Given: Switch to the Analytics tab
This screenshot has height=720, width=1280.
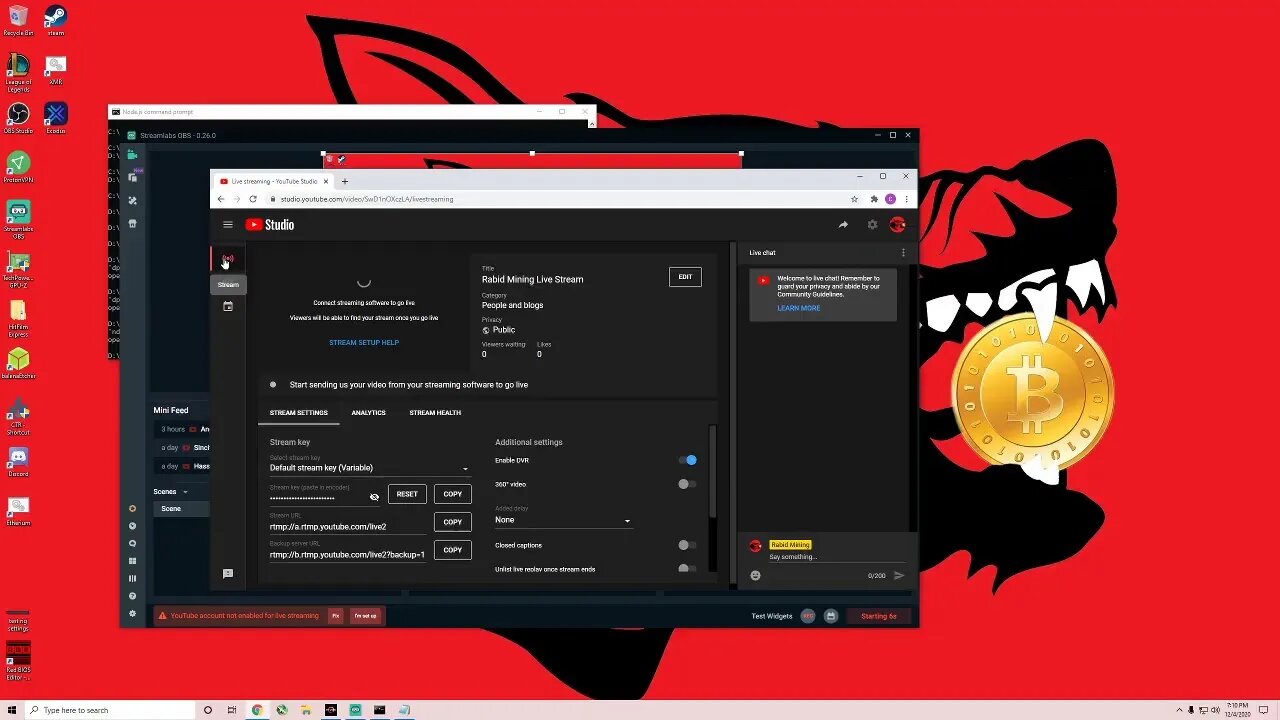Looking at the screenshot, I should [368, 413].
